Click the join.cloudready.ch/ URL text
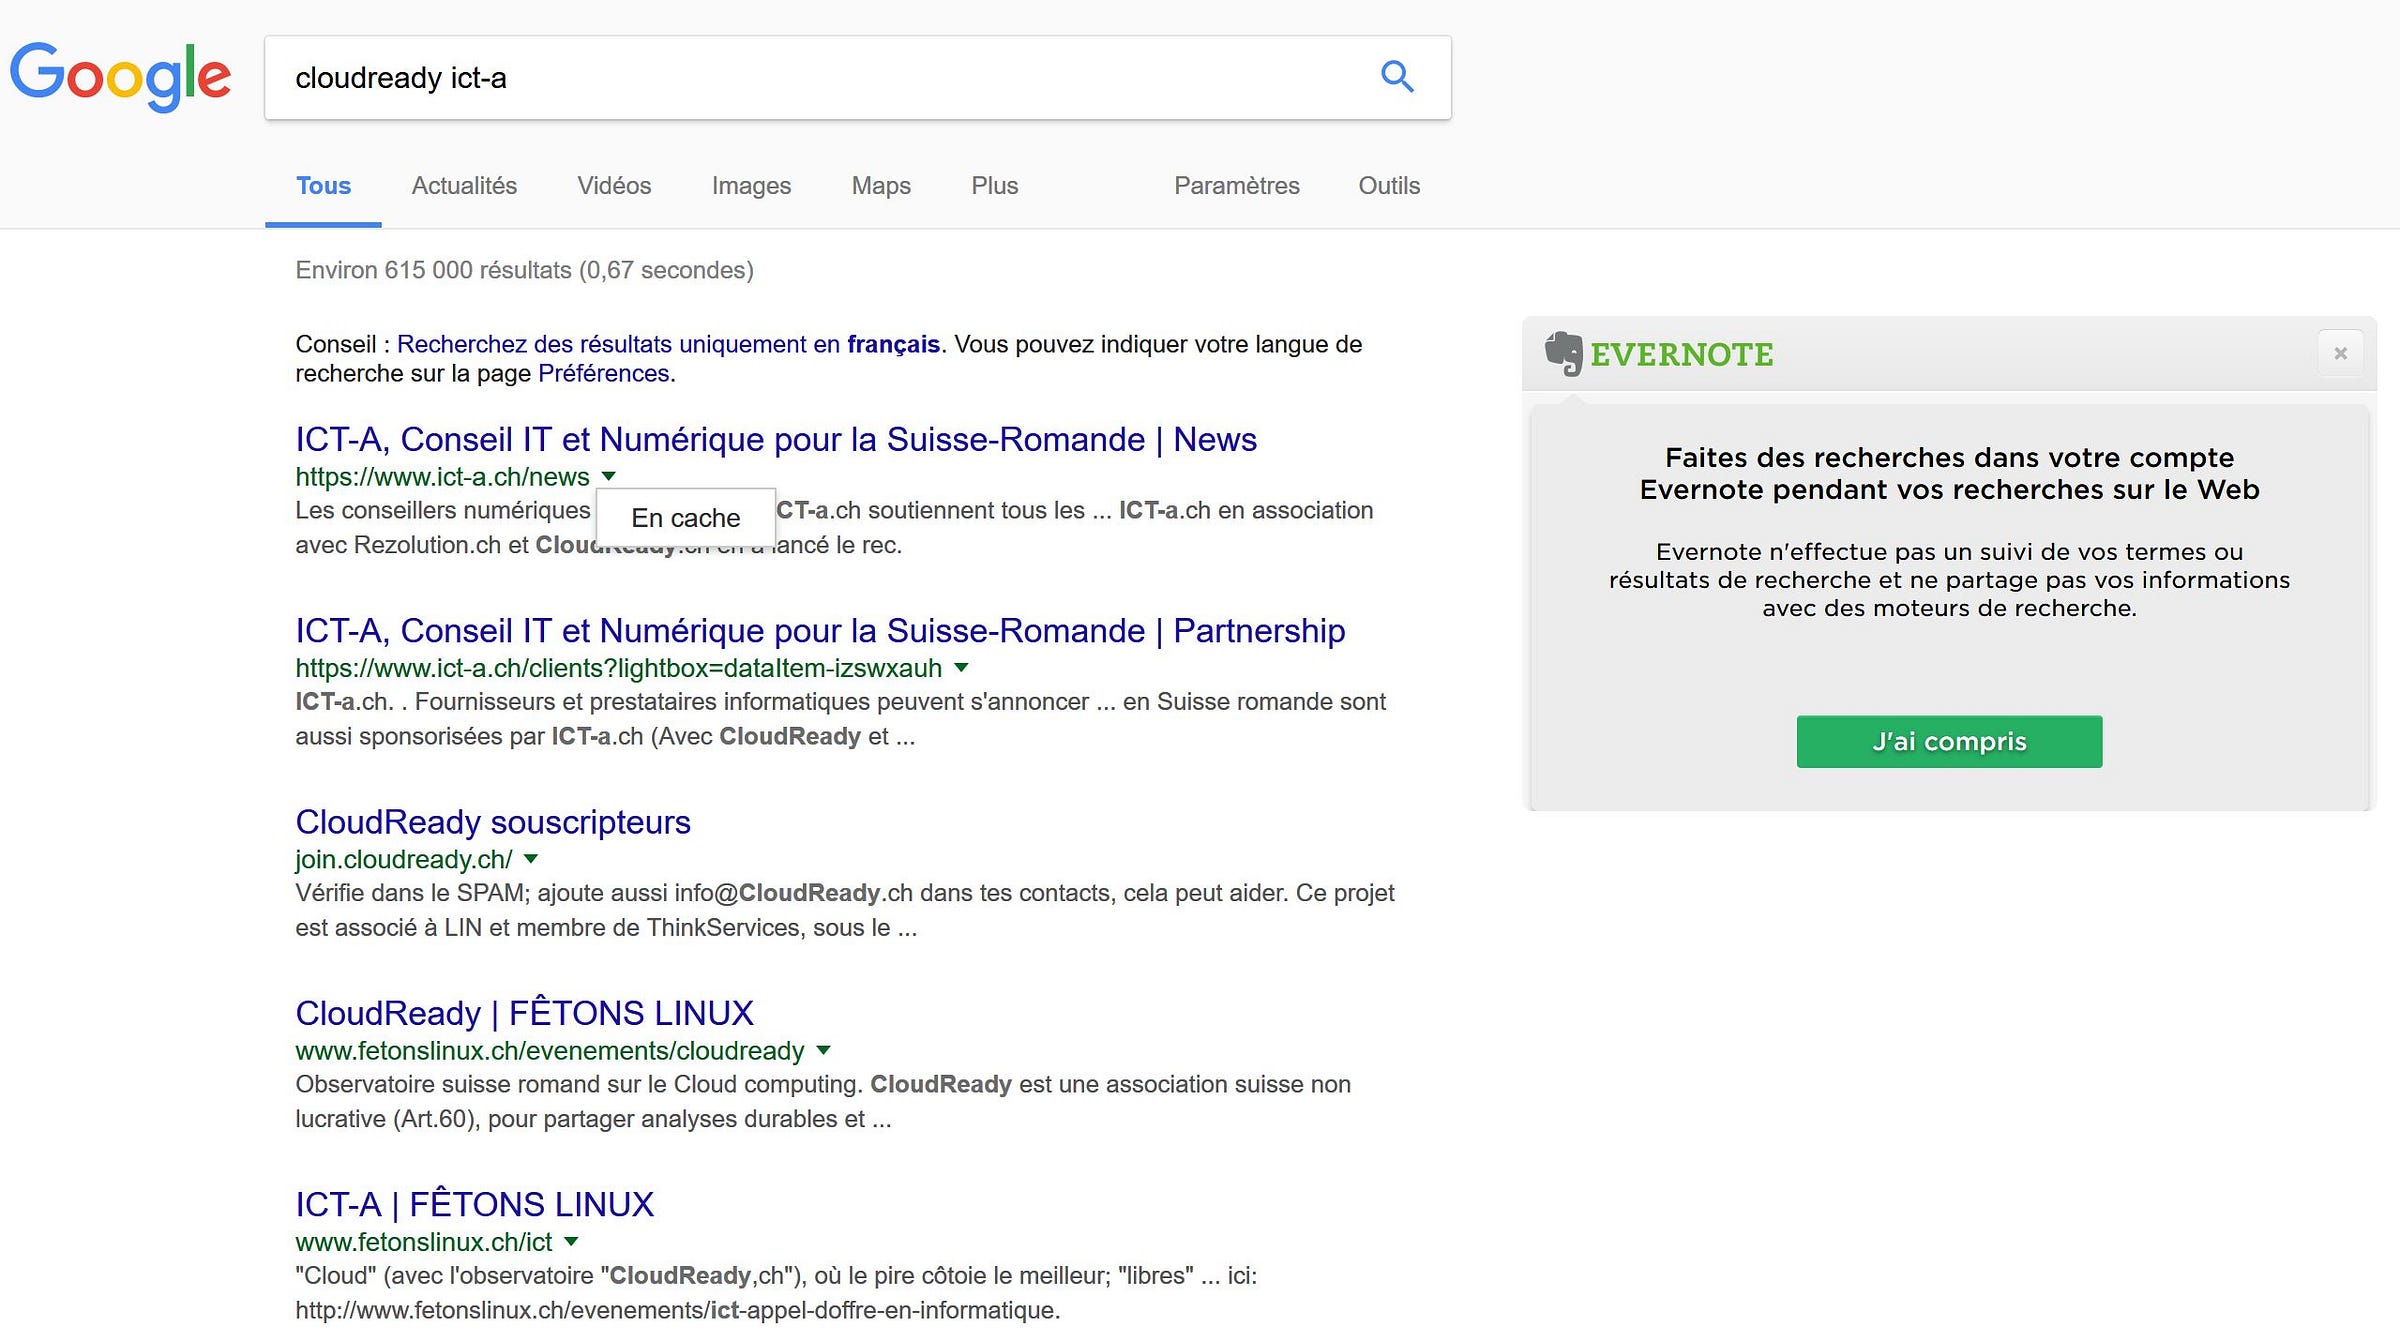 [x=404, y=859]
